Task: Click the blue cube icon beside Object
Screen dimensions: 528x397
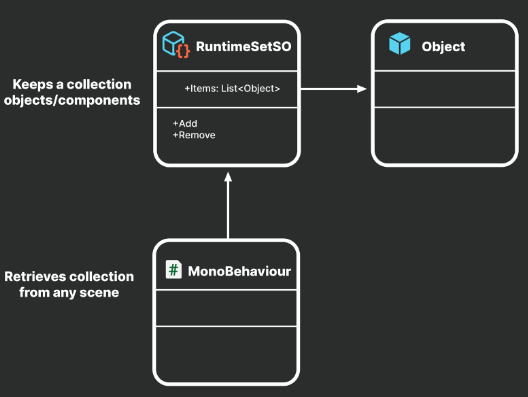Action: (x=399, y=43)
